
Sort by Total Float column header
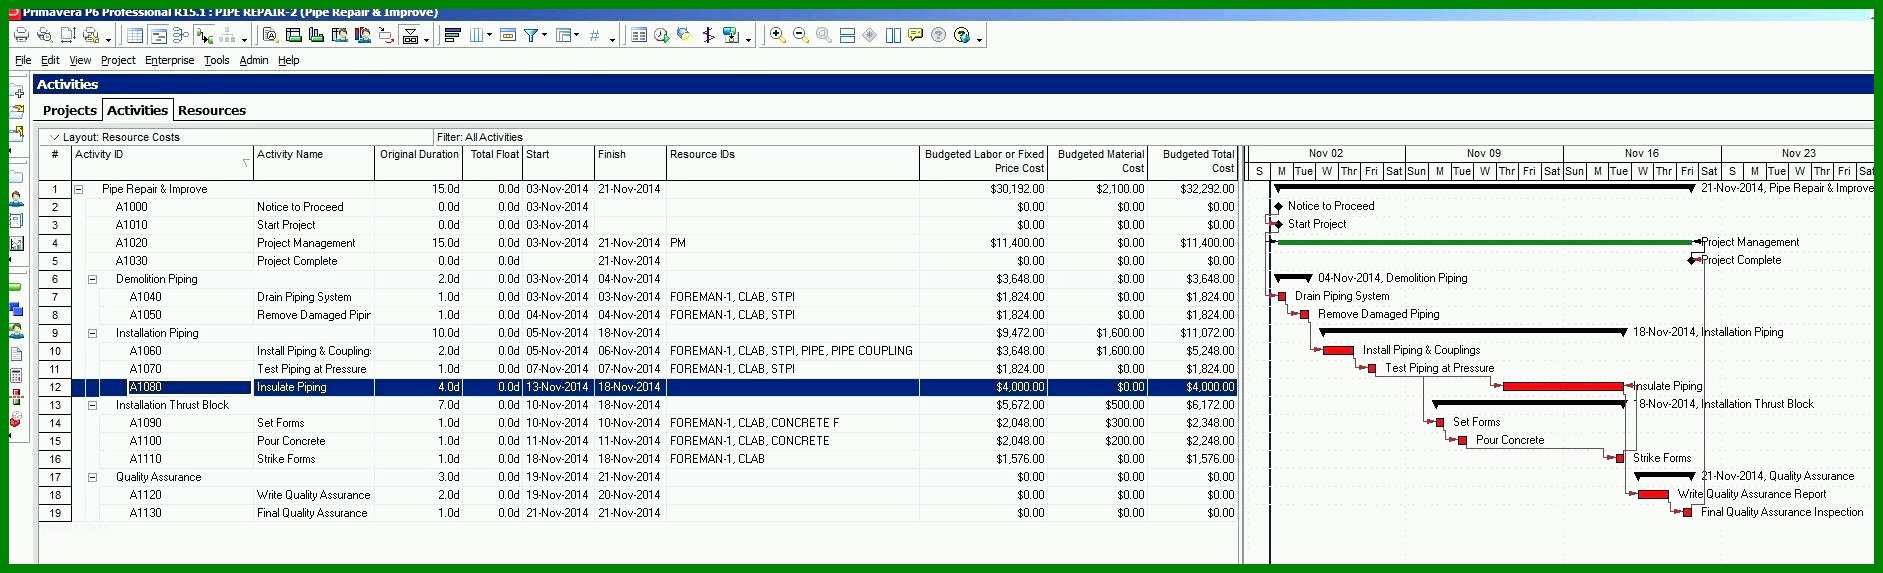494,162
